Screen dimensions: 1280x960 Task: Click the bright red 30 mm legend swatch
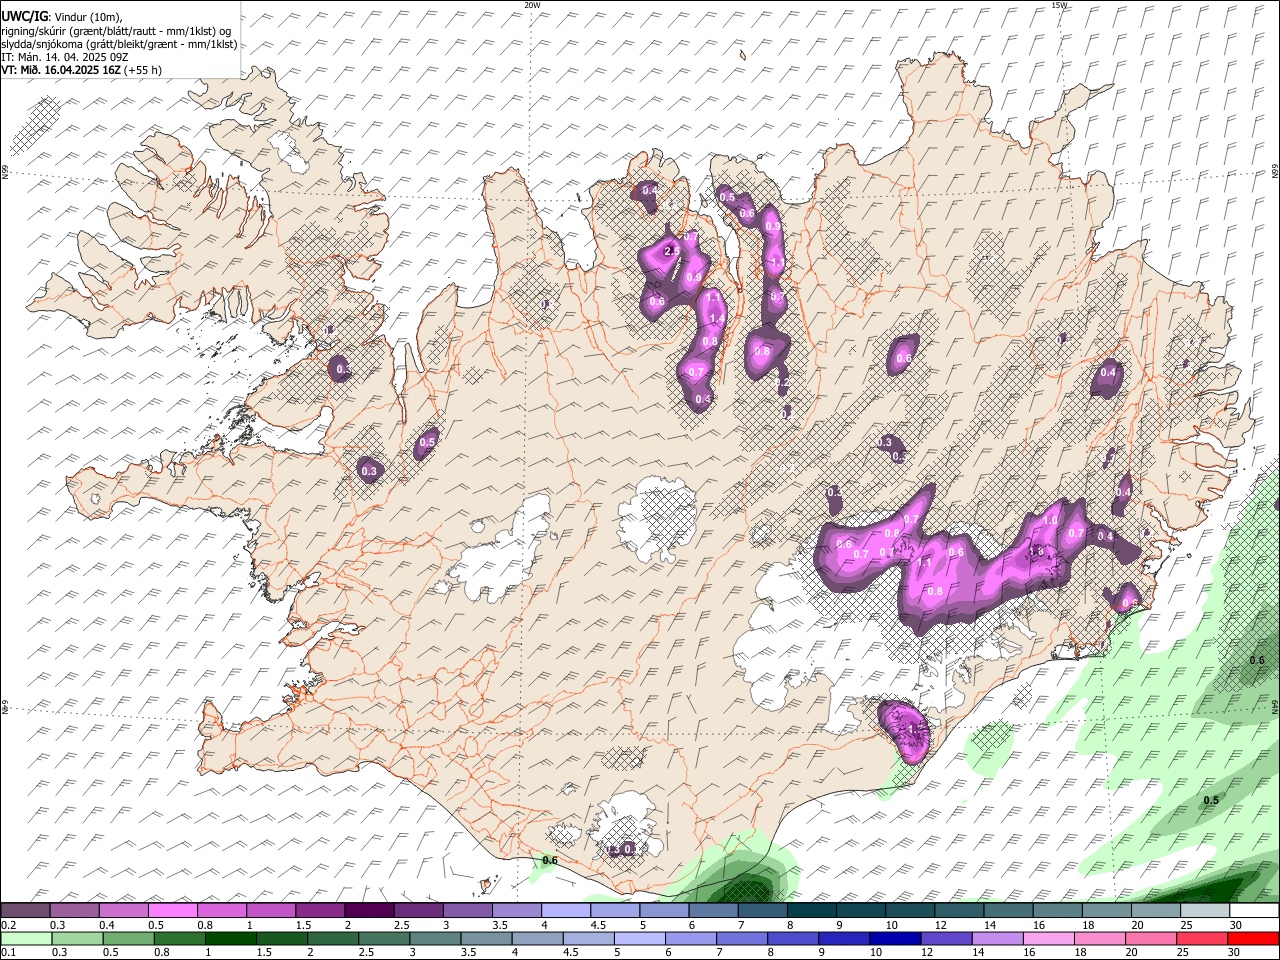point(1254,939)
